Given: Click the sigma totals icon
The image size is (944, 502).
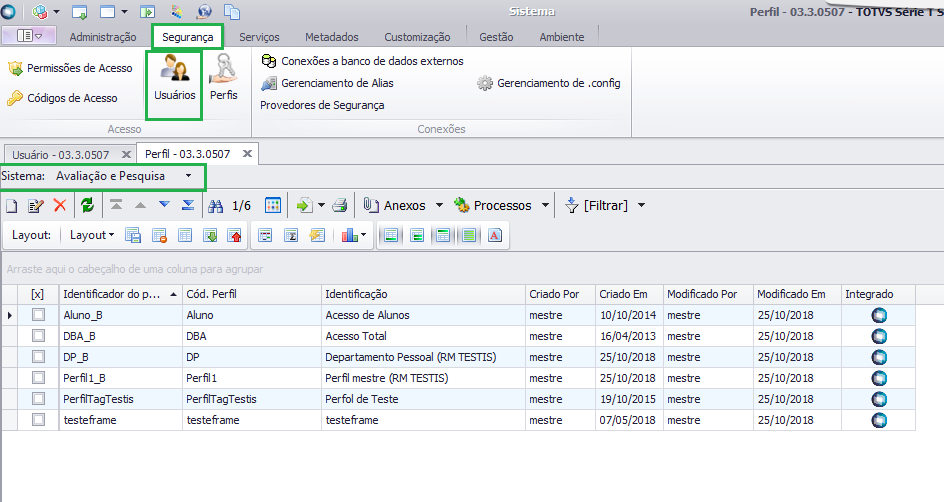Looking at the screenshot, I should coord(291,235).
